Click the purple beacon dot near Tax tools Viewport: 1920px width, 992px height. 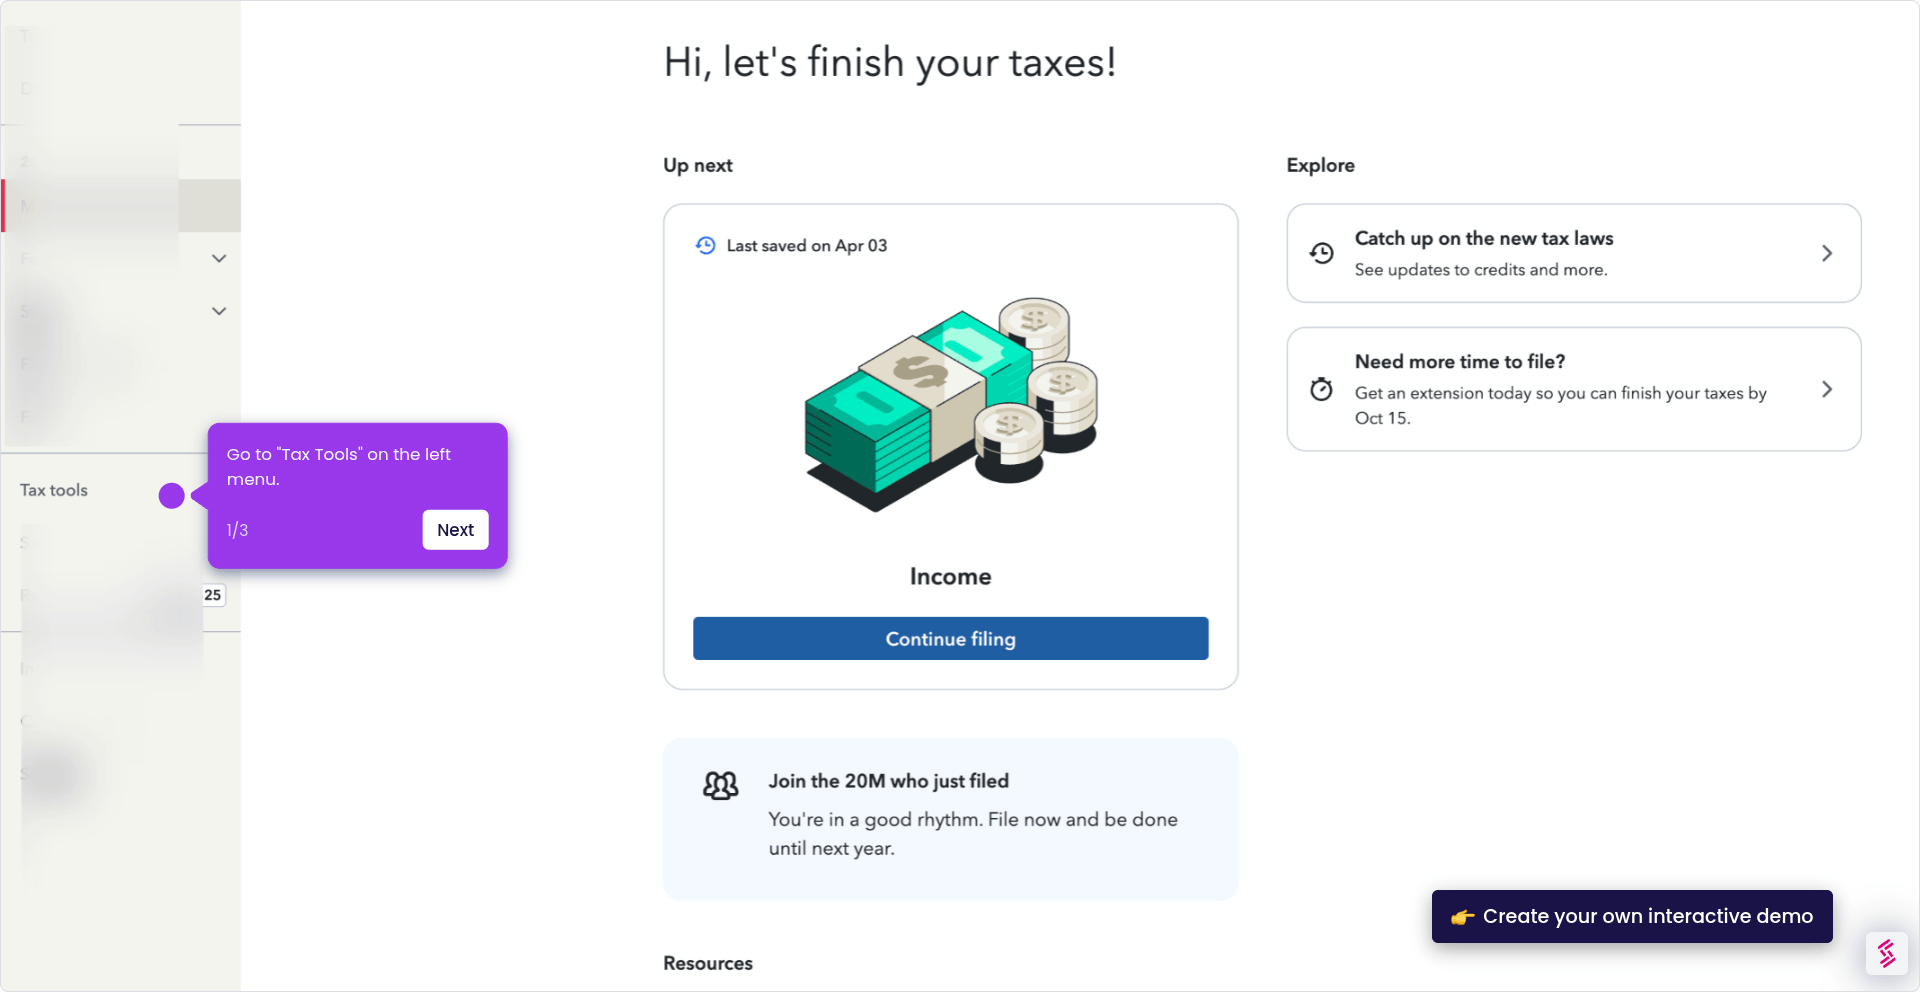coord(172,495)
